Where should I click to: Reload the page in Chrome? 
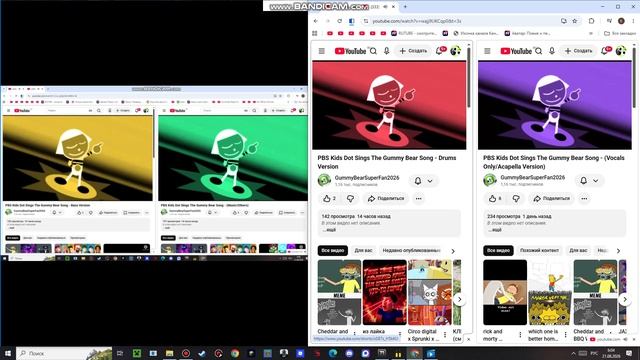pyautogui.click(x=339, y=21)
